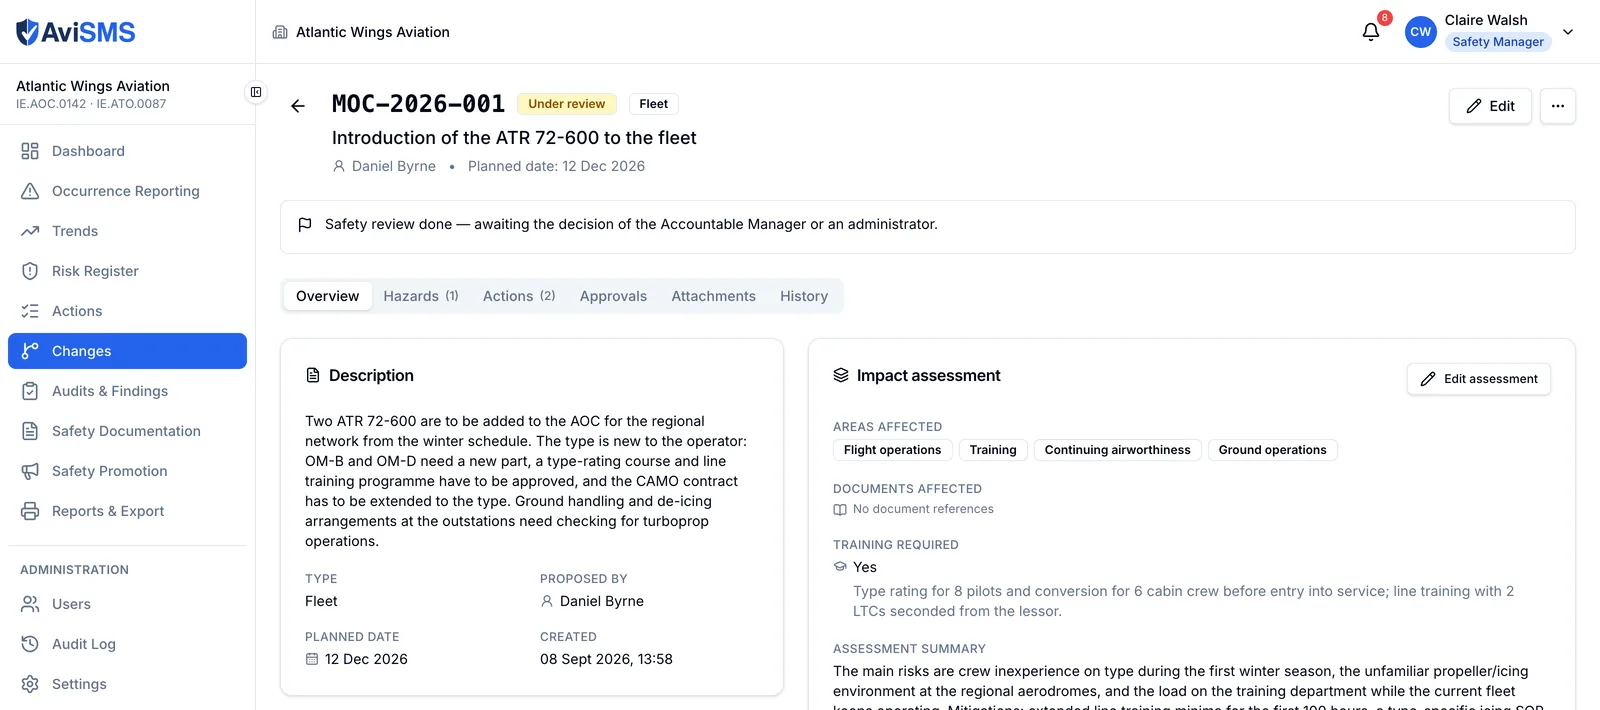Viewport: 1600px width, 710px height.
Task: Go to Safety Promotion
Action: (127, 471)
